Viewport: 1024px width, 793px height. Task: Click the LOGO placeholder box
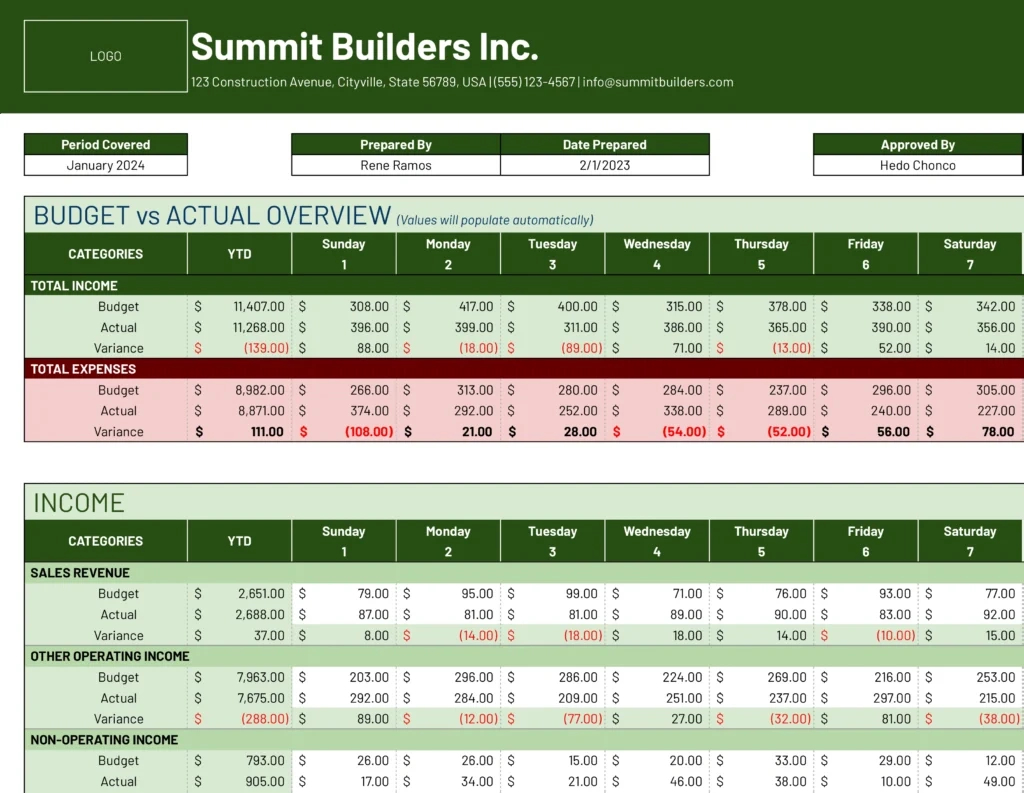click(x=105, y=56)
